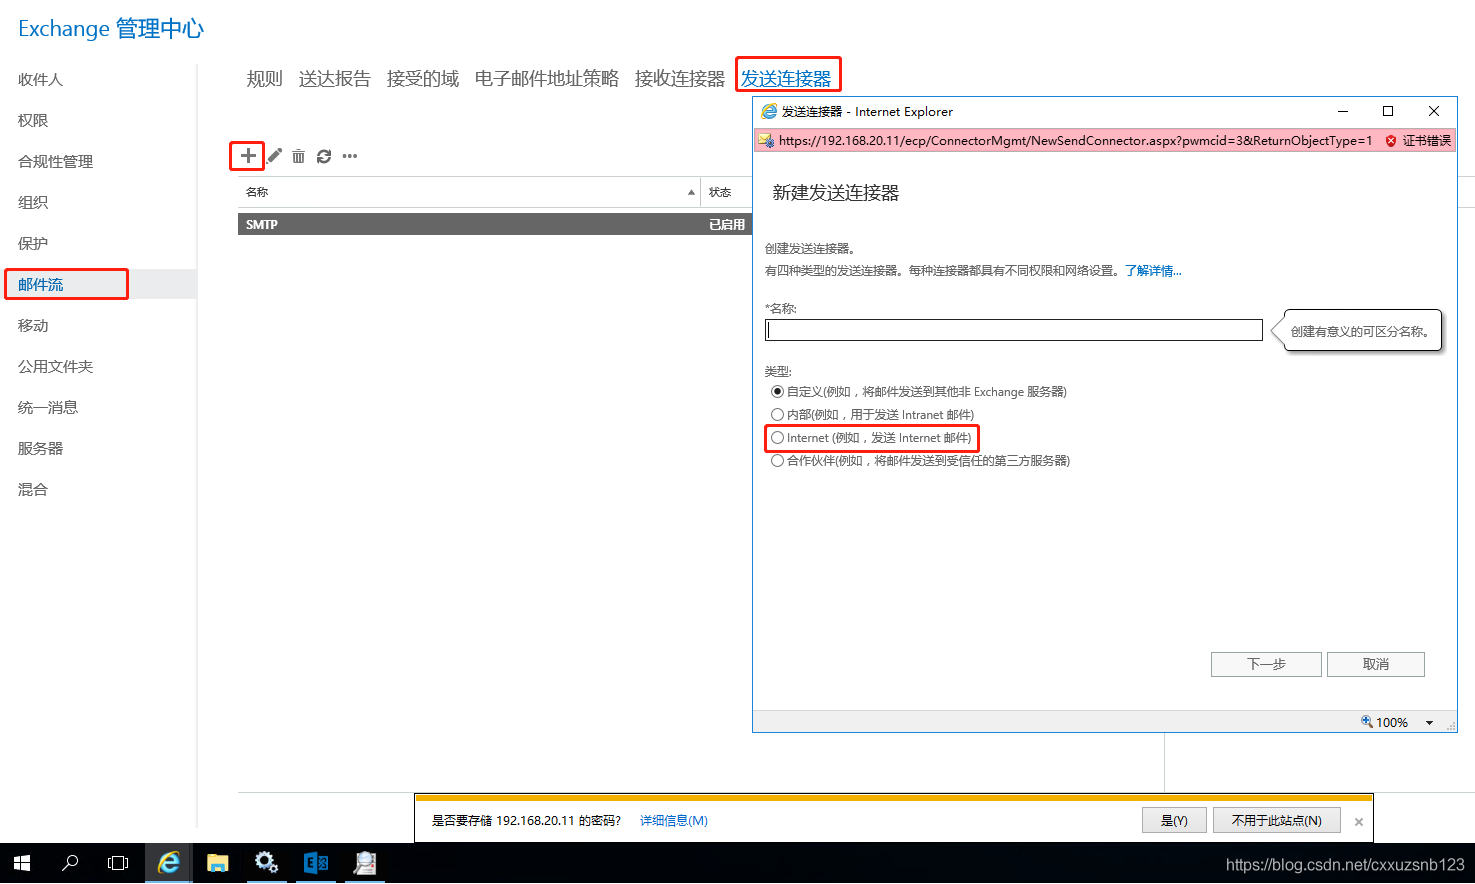Click 不用于此站点(N) button
This screenshot has width=1475, height=884.
1277,820
